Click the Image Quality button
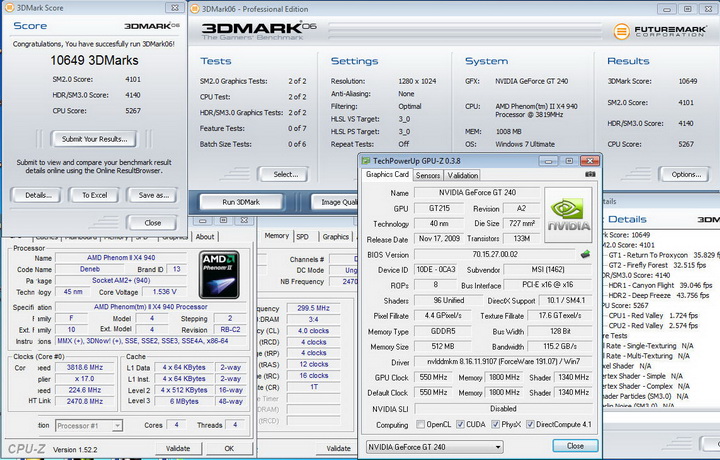This screenshot has width=720, height=460. click(x=335, y=202)
